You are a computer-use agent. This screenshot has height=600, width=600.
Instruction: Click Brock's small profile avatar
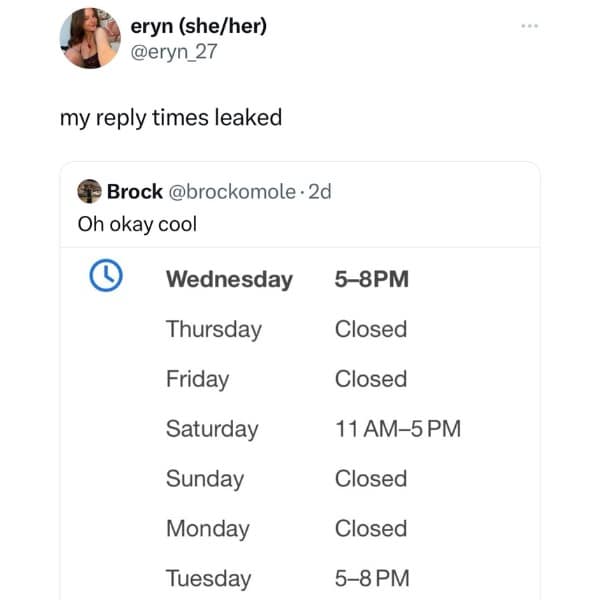[89, 191]
